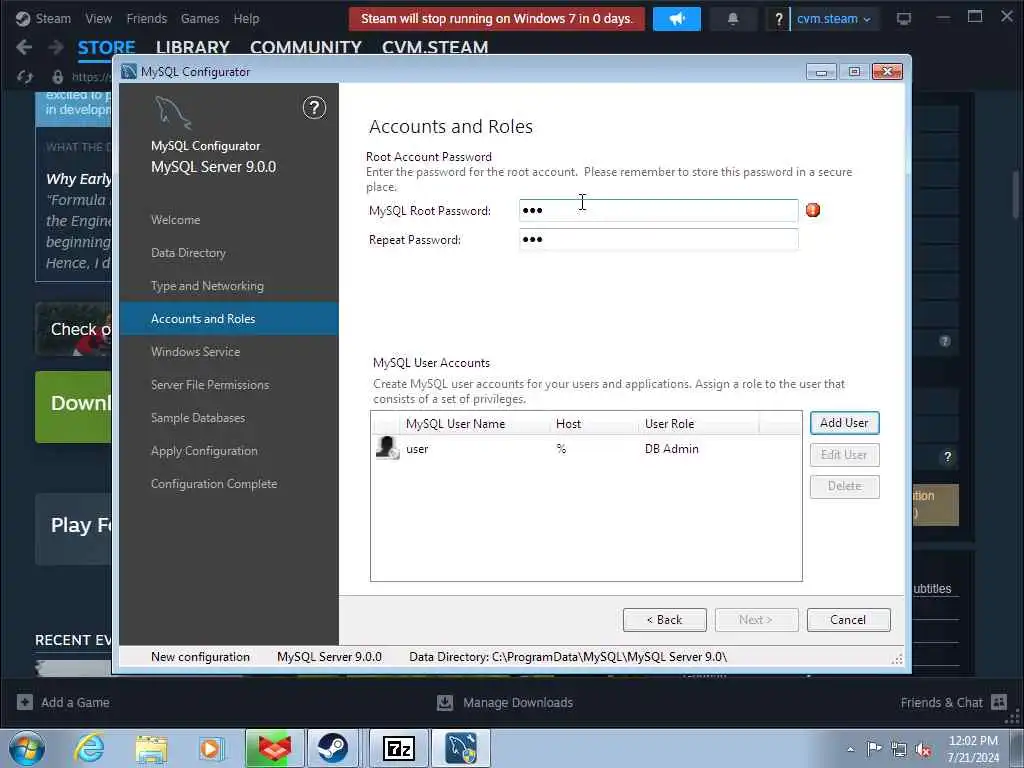
Task: Click the Steam question mark help icon
Action: click(778, 19)
